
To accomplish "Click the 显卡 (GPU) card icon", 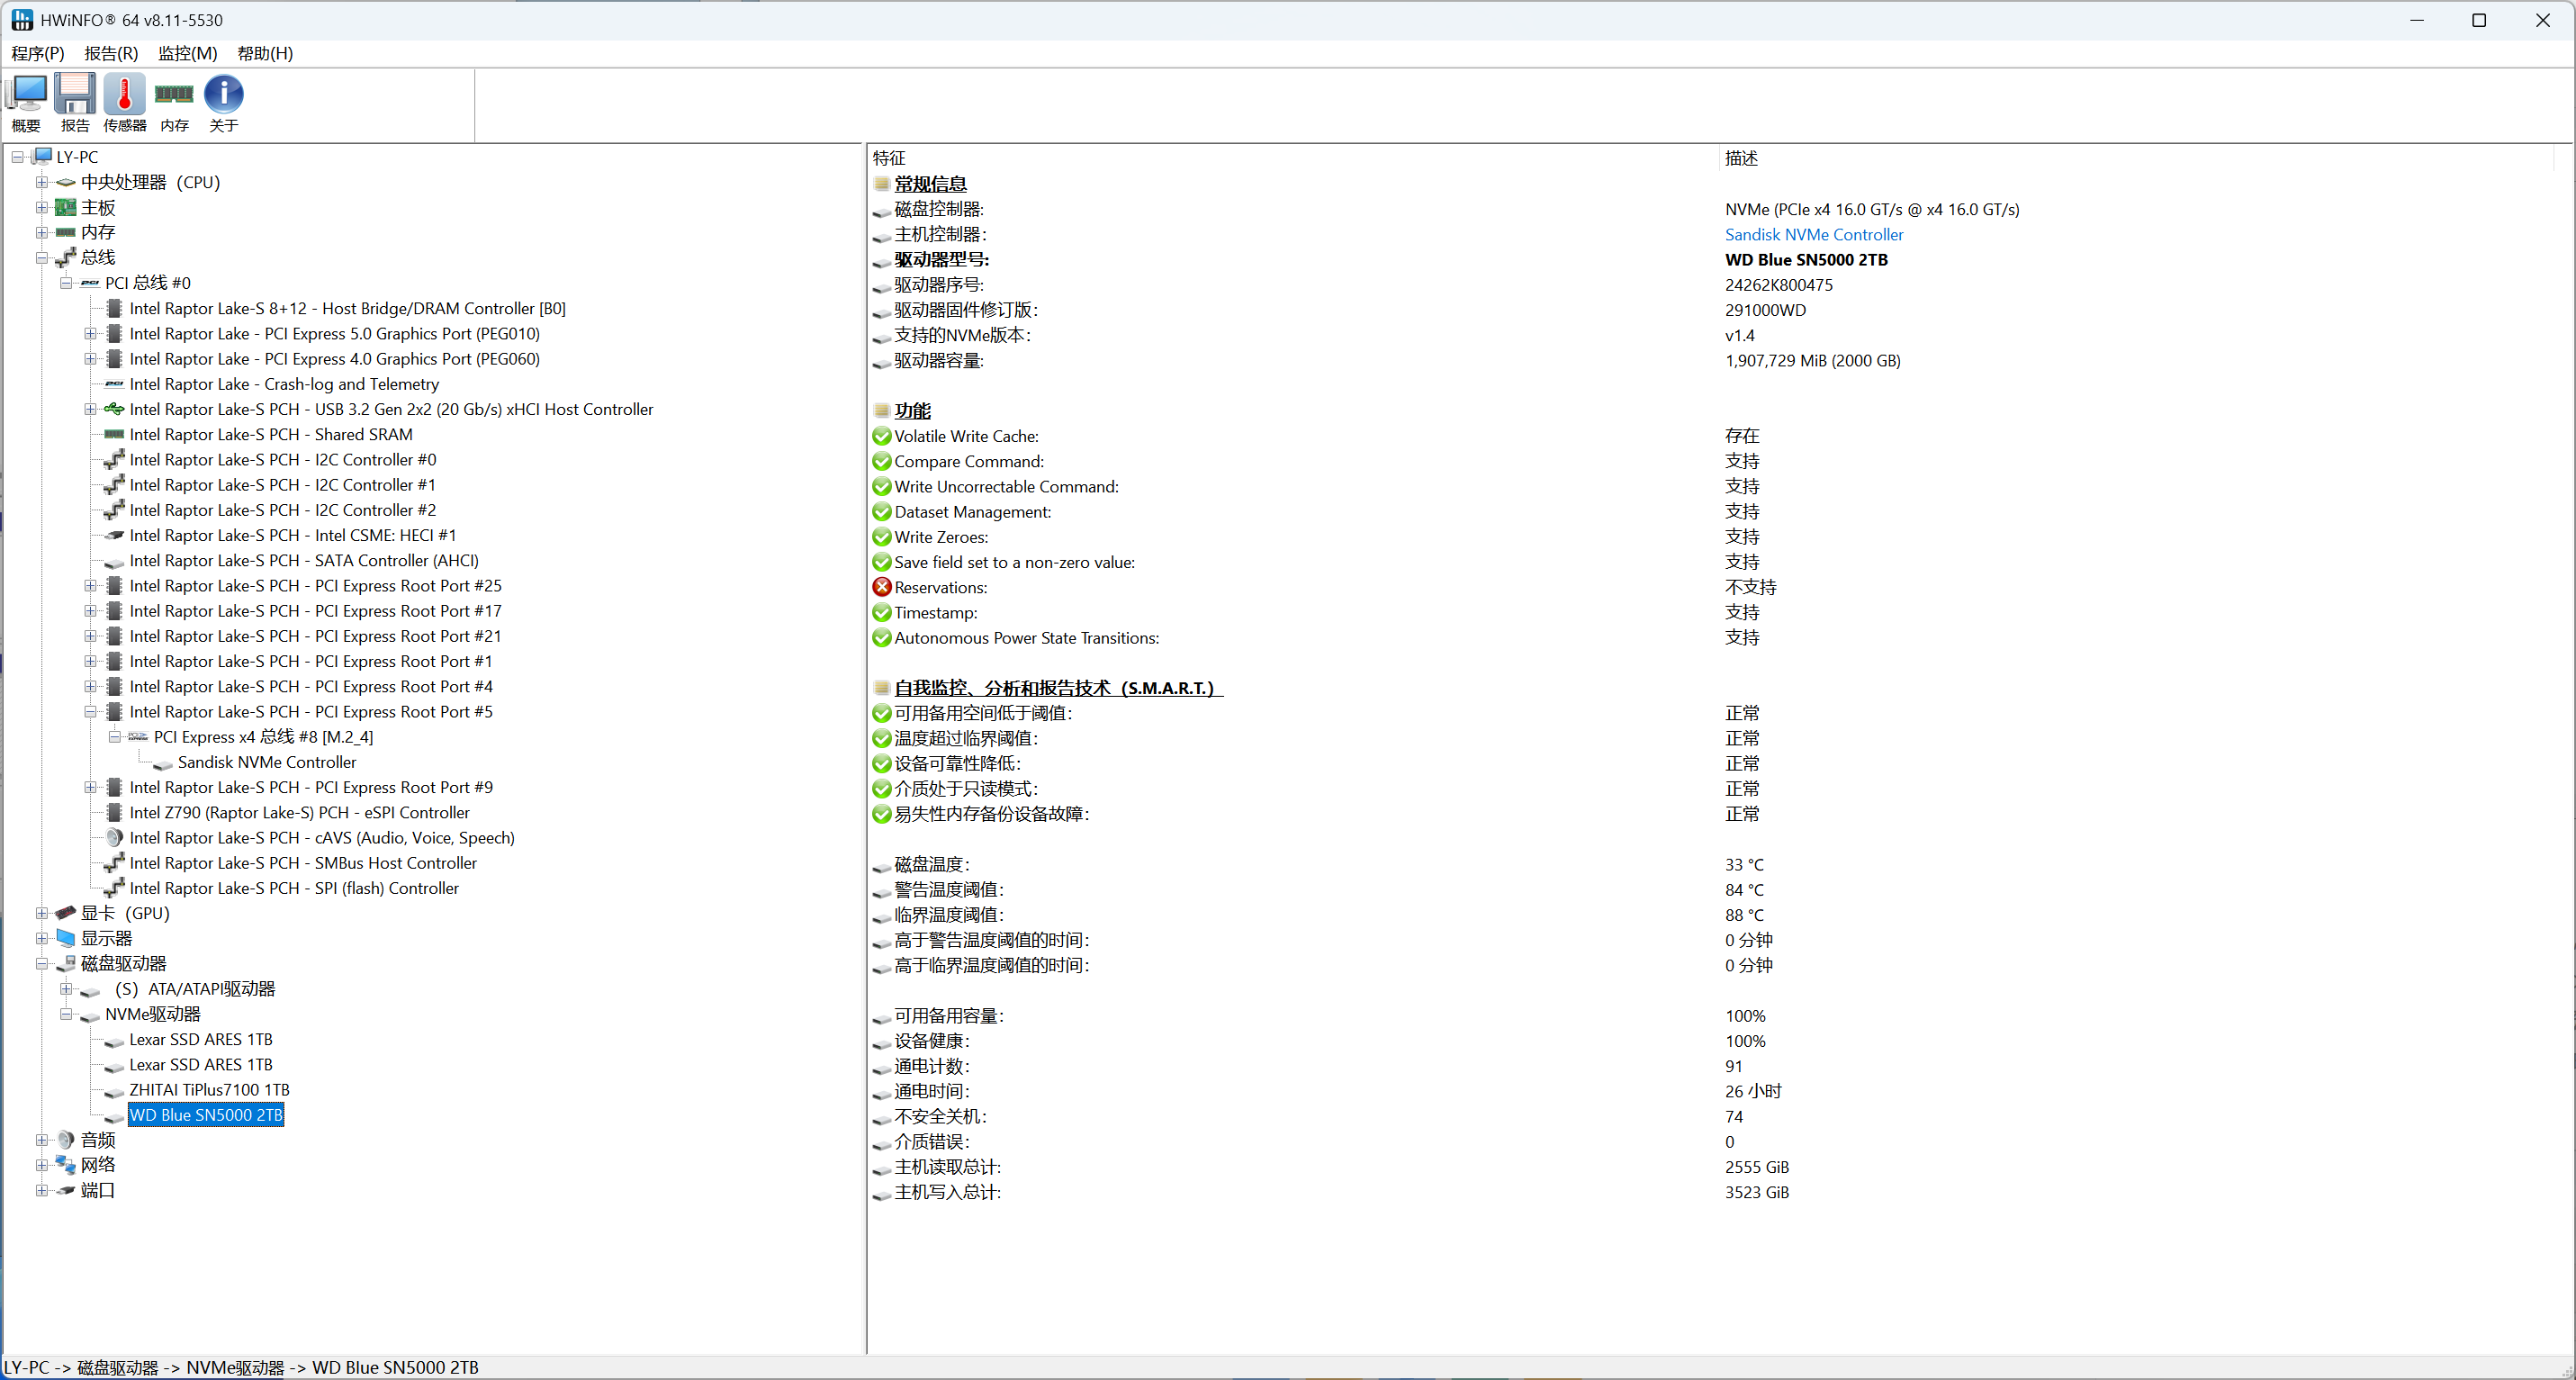I will coord(66,913).
